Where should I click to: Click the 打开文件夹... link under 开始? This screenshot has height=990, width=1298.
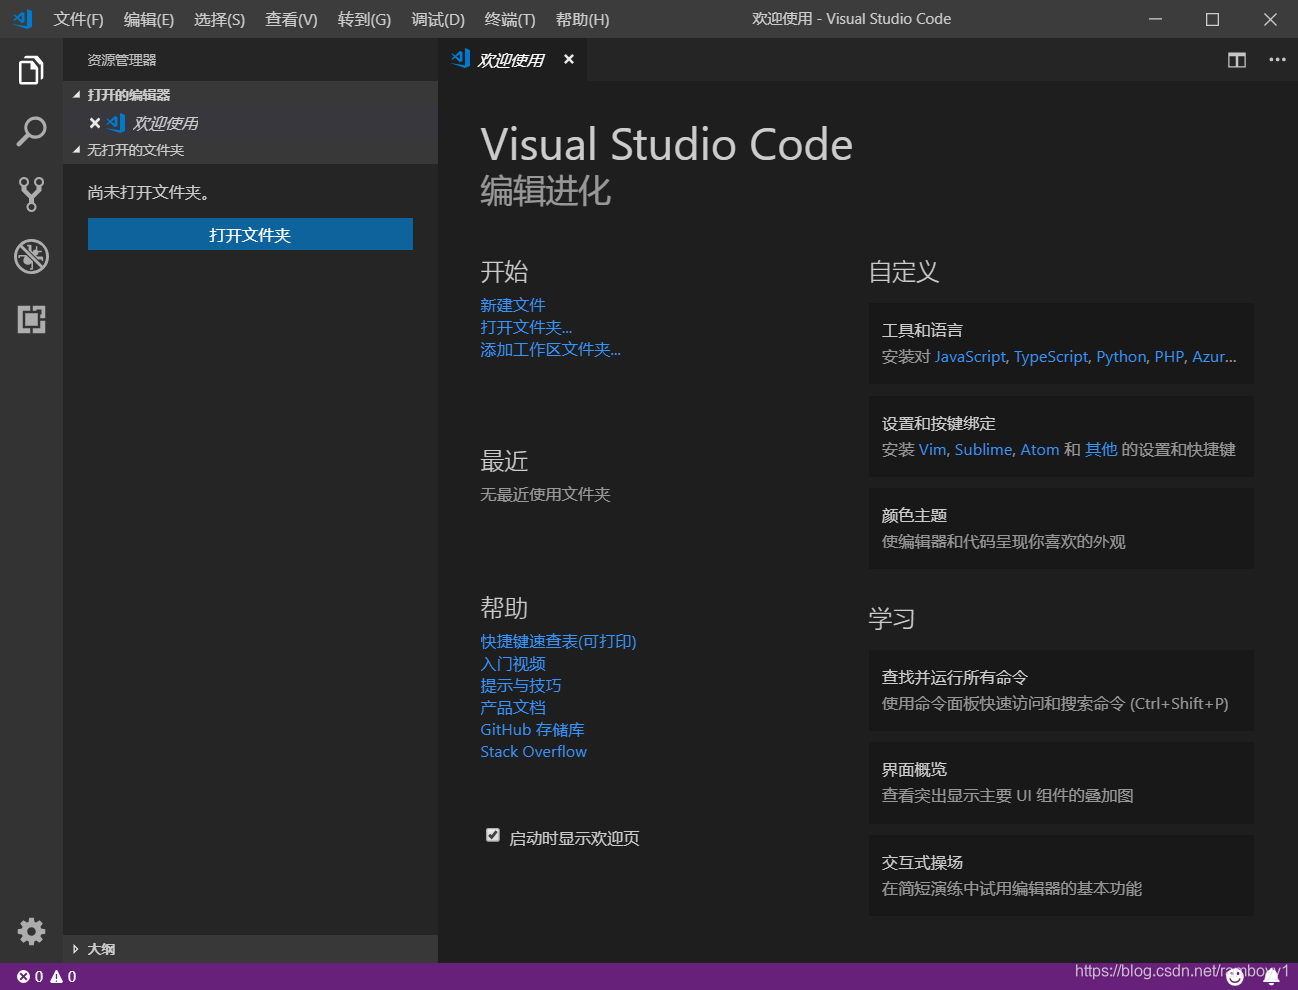(526, 327)
